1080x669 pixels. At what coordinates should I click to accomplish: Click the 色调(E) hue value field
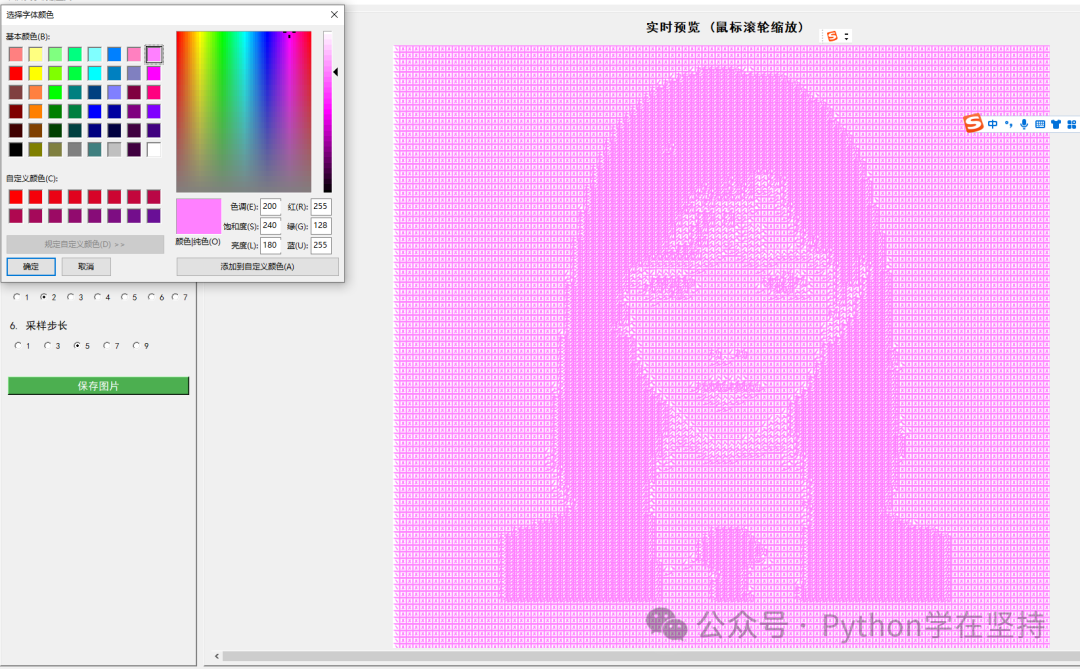270,207
